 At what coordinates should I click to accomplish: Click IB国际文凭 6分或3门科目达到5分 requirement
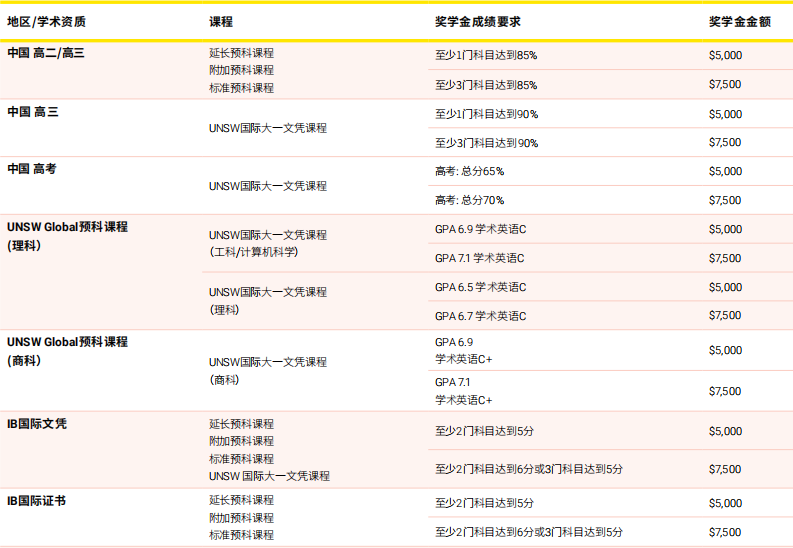pyautogui.click(x=529, y=469)
